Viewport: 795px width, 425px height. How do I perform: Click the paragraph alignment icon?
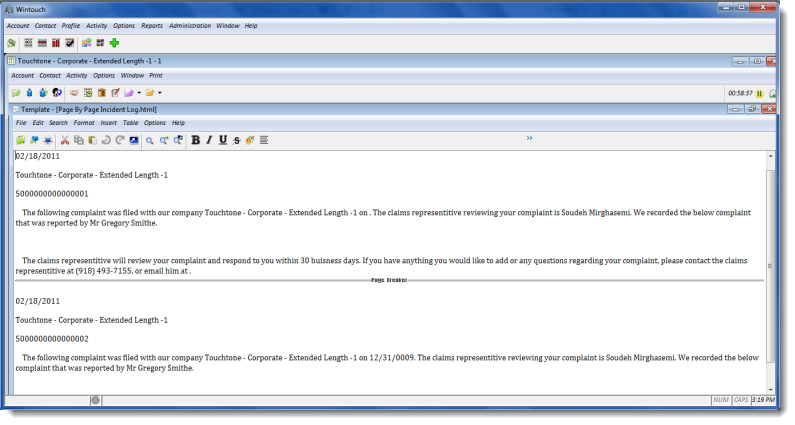(264, 140)
